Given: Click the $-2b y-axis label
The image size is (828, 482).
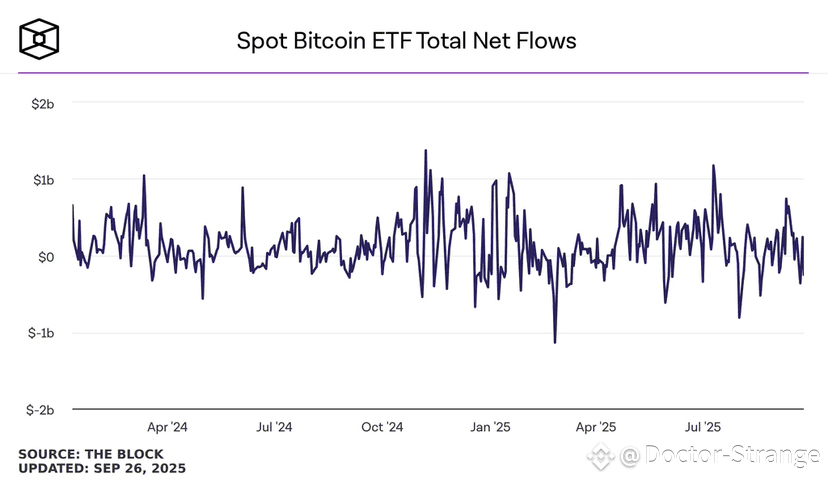Looking at the screenshot, I should point(40,410).
